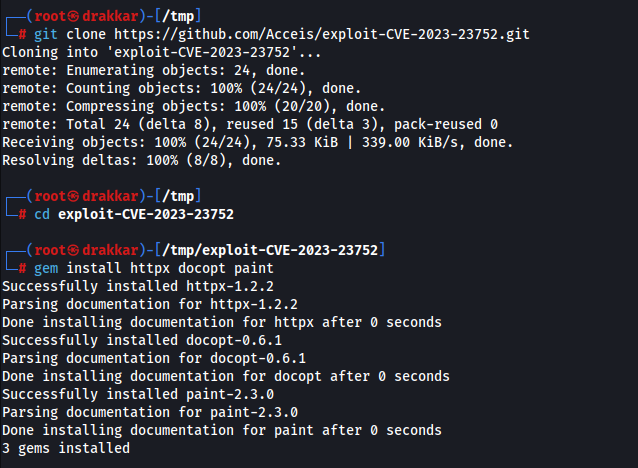Click the 'git' command in first prompt
The height and width of the screenshot is (468, 638).
click(46, 34)
